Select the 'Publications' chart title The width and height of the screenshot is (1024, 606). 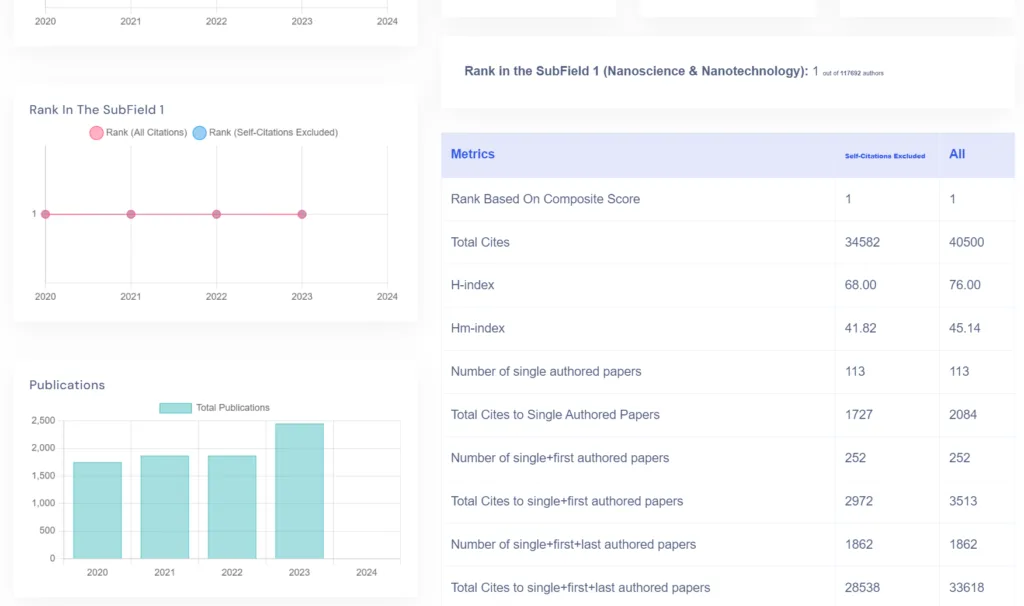point(67,385)
